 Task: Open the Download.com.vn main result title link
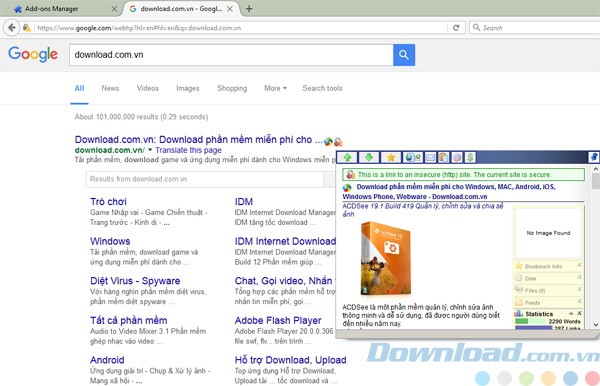[199, 140]
